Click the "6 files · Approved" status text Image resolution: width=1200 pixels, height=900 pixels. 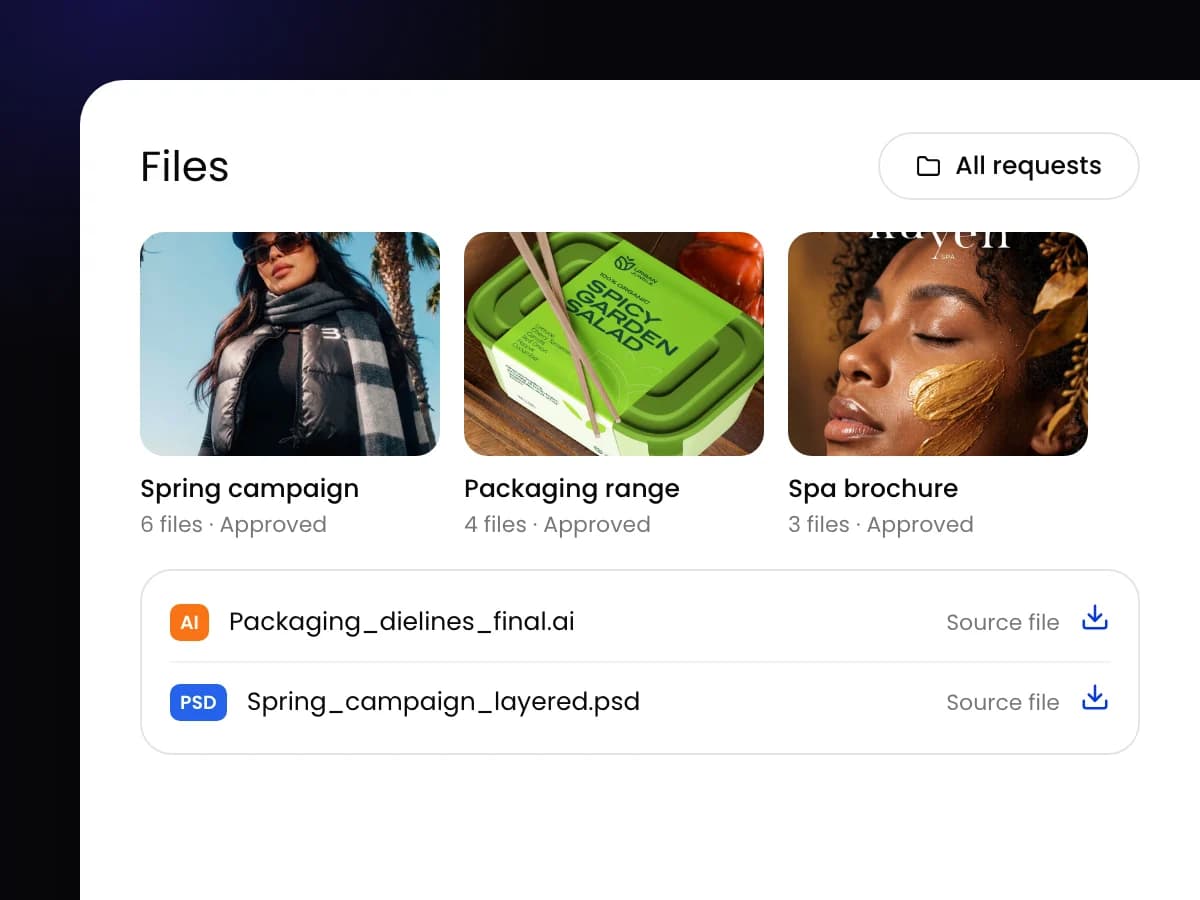(x=233, y=524)
